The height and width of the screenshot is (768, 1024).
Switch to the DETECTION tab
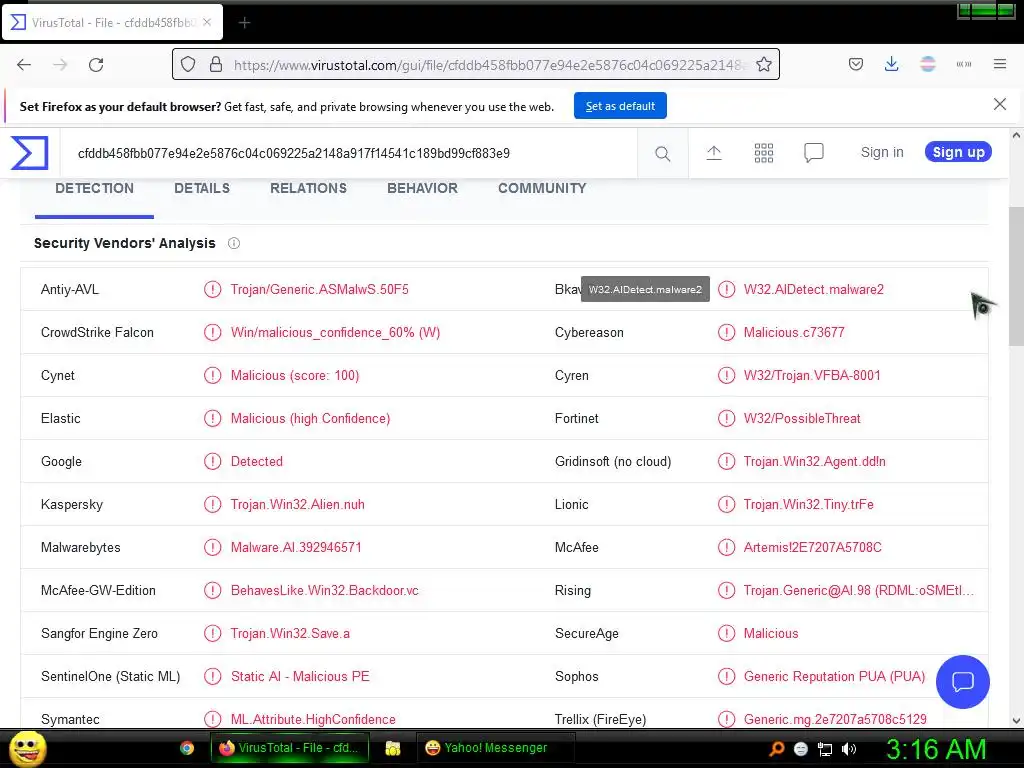tap(94, 188)
